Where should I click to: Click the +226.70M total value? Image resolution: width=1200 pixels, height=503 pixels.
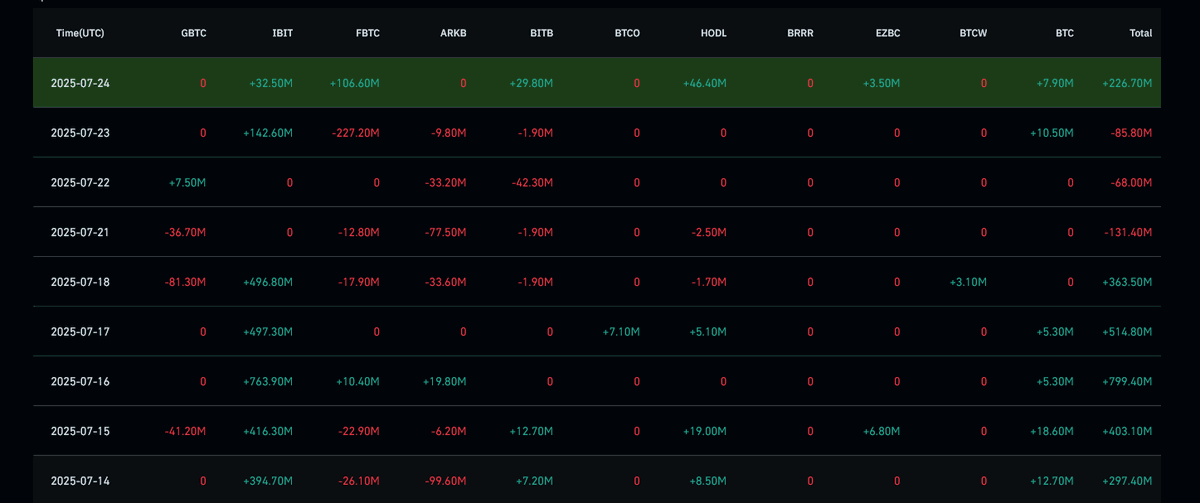1128,83
